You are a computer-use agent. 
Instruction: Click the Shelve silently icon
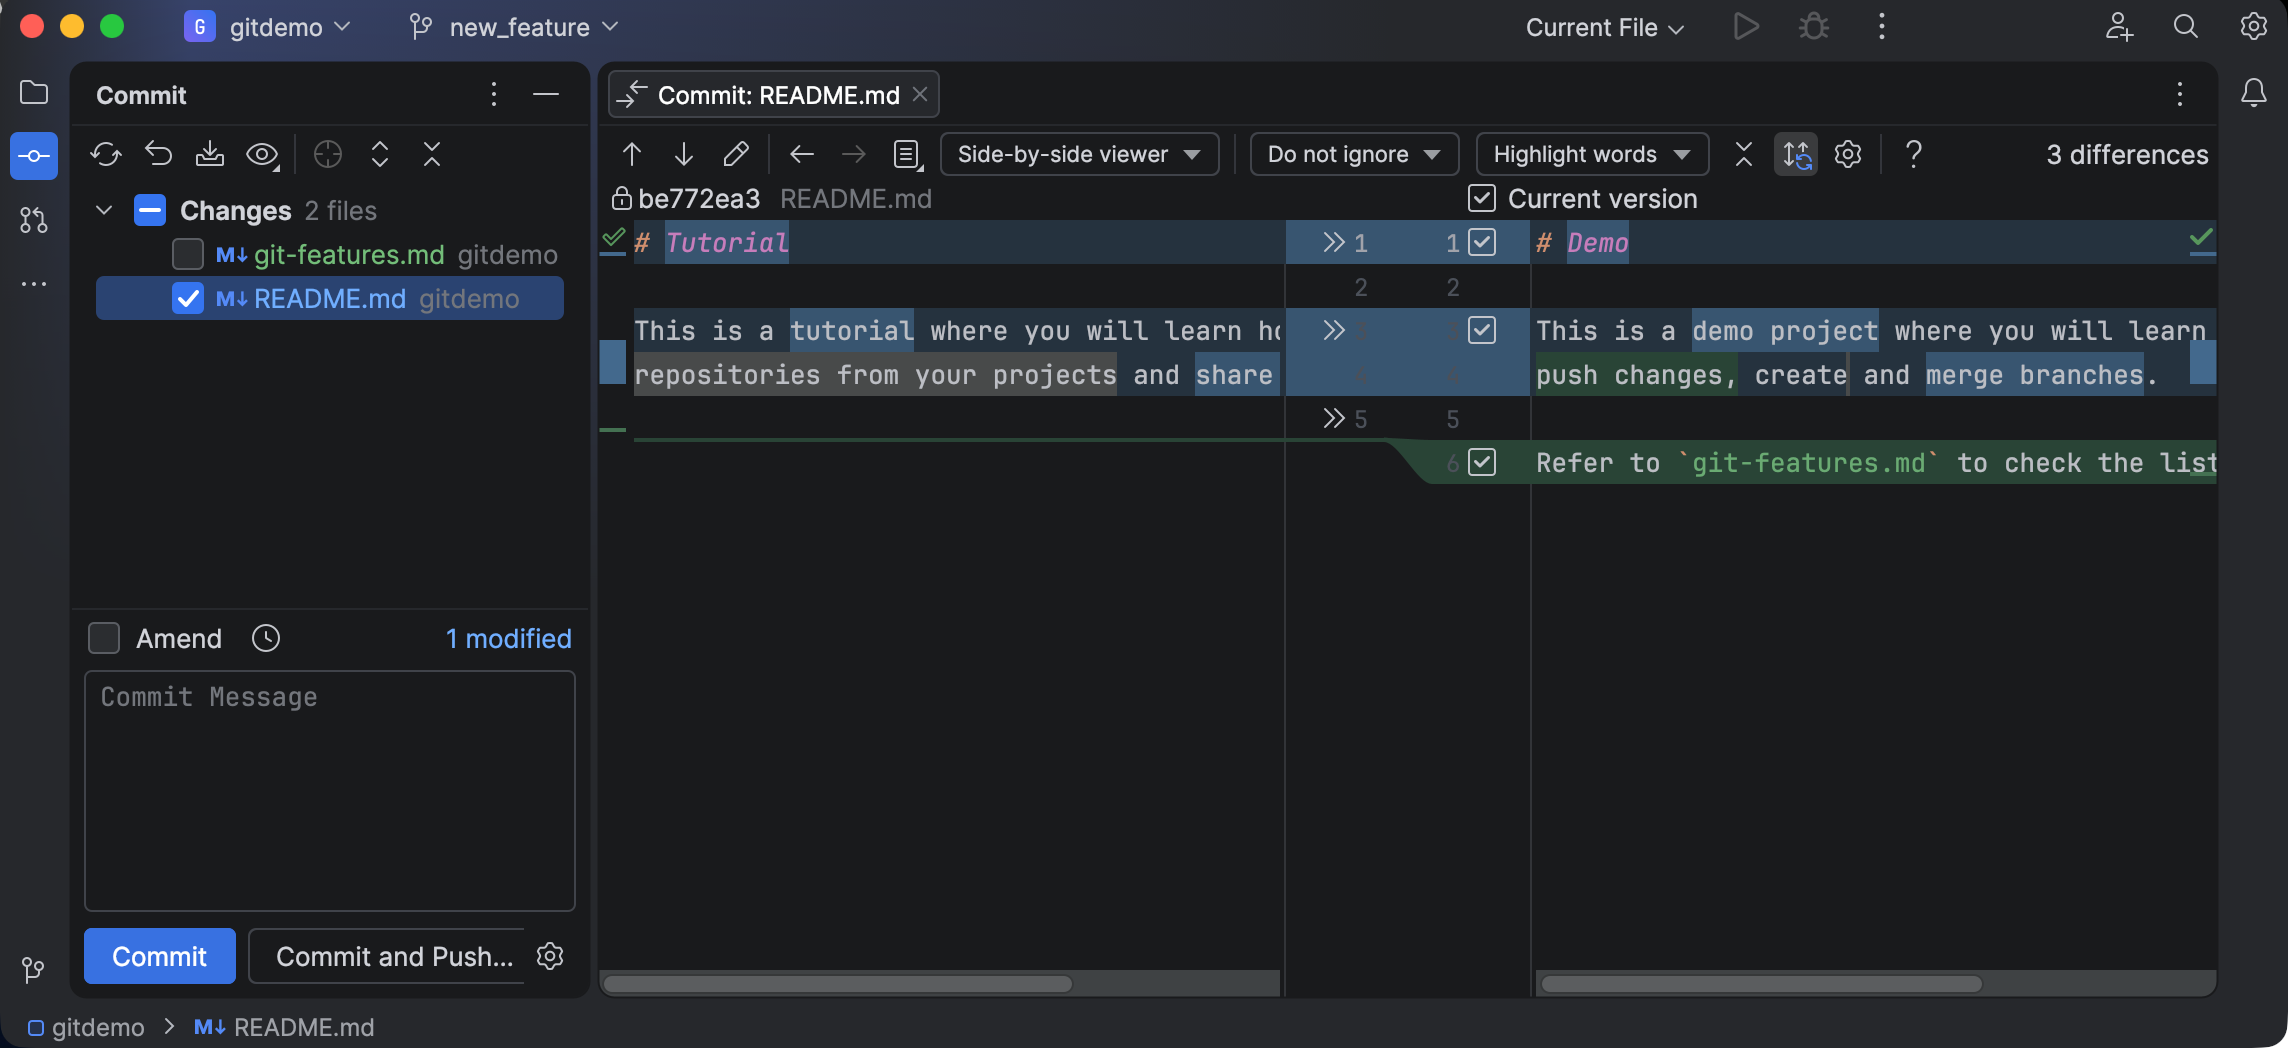210,154
